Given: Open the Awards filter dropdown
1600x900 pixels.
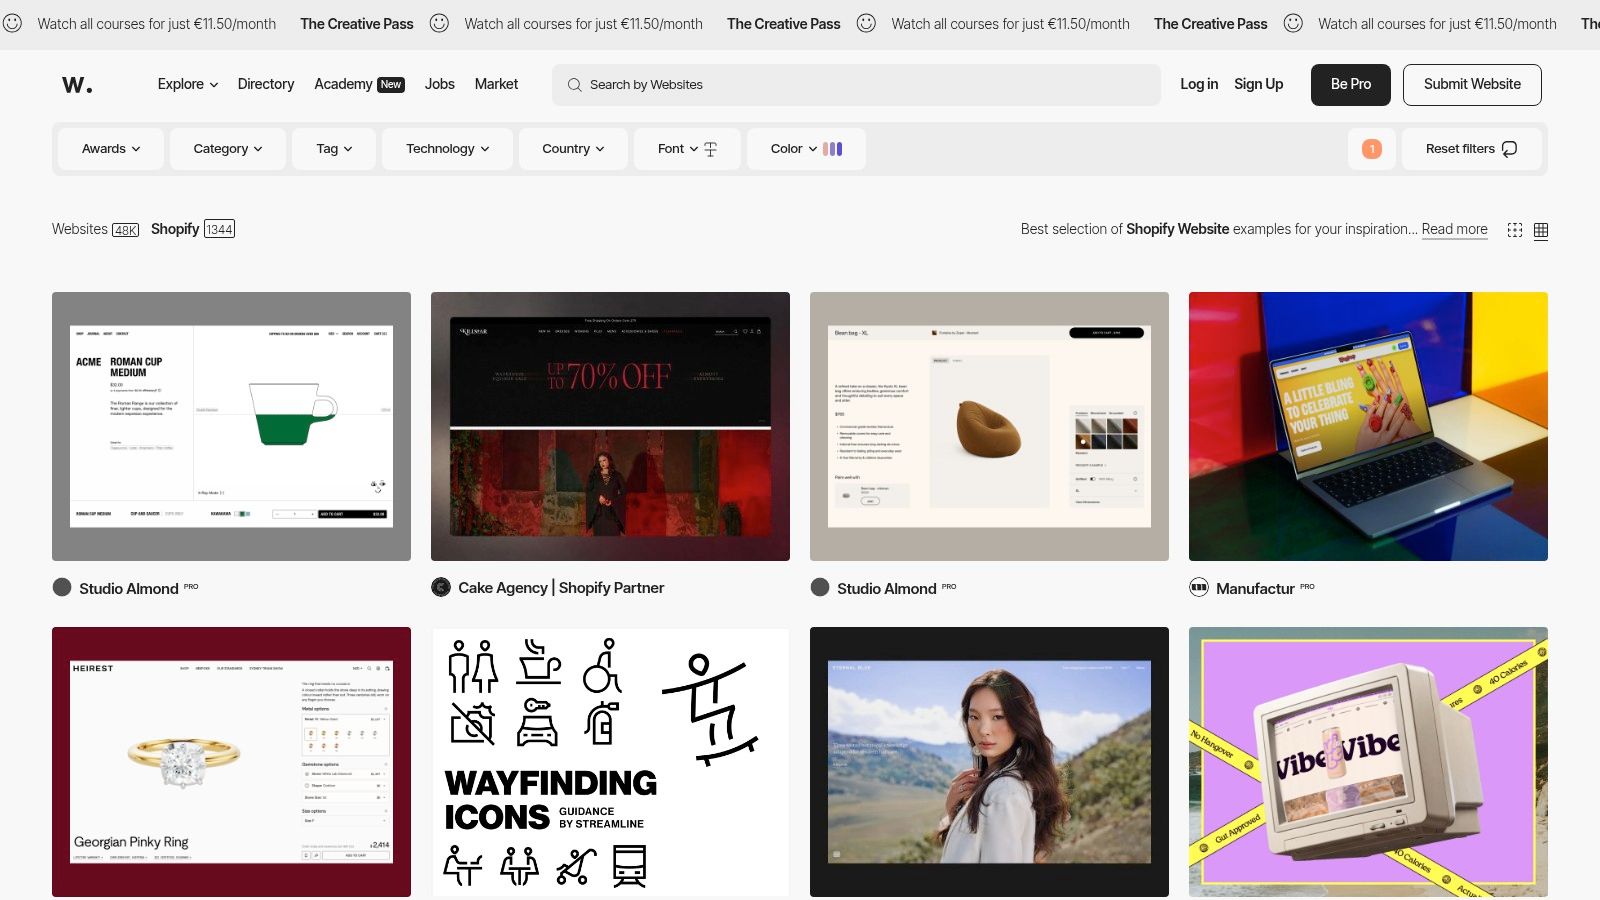Looking at the screenshot, I should click(111, 149).
